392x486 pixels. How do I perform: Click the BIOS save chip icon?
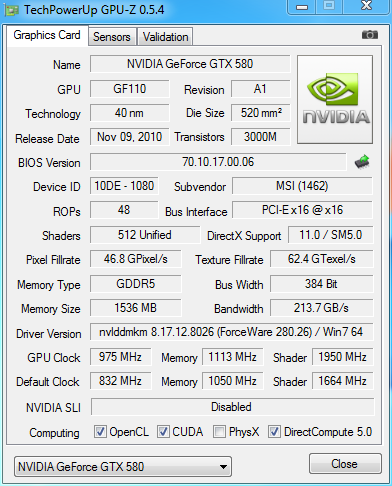[362, 162]
